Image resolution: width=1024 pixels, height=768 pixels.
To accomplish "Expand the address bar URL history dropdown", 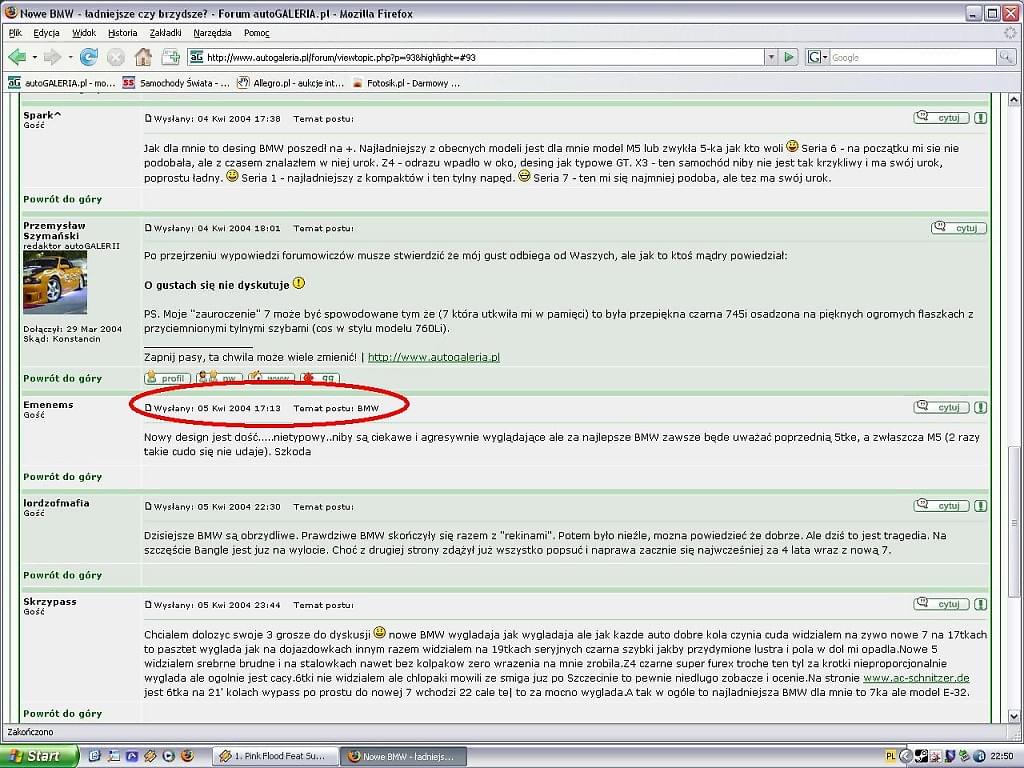I will [x=771, y=57].
